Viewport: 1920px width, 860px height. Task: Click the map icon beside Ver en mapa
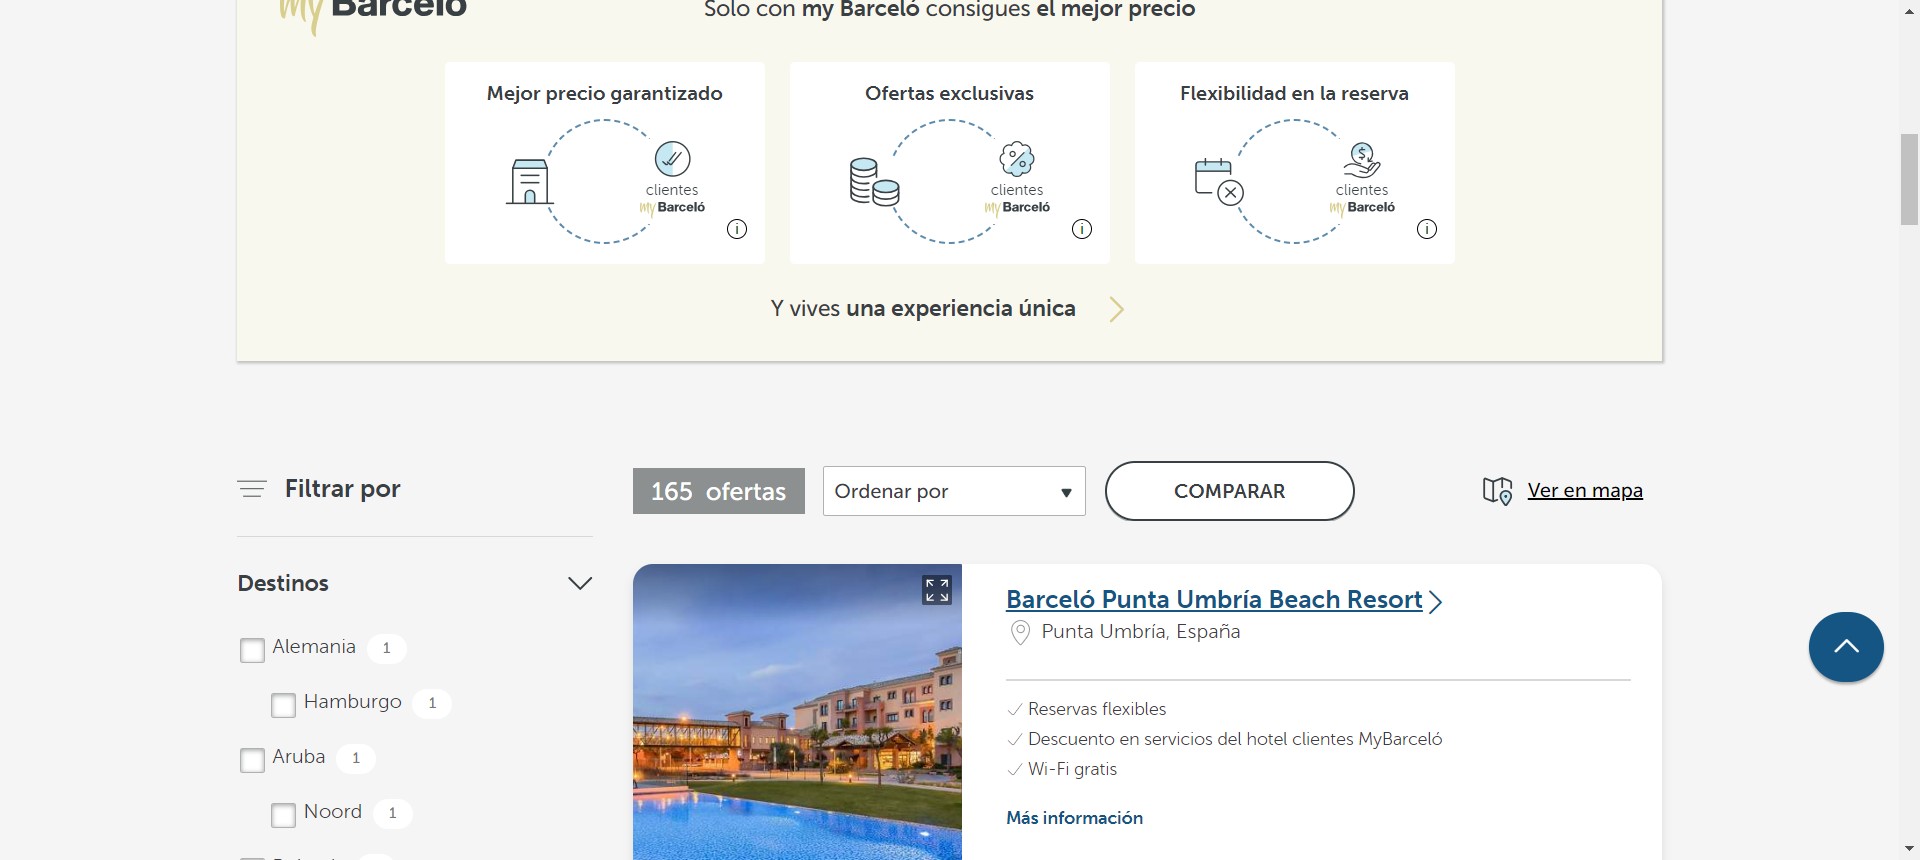pyautogui.click(x=1497, y=491)
